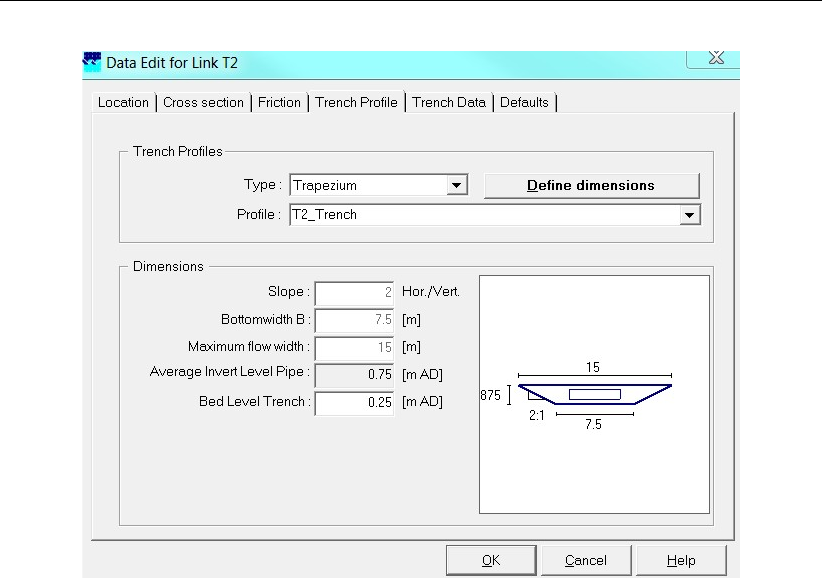Viewport: 822px width, 578px height.
Task: Click the T2_Trench profile field
Action: (495, 215)
